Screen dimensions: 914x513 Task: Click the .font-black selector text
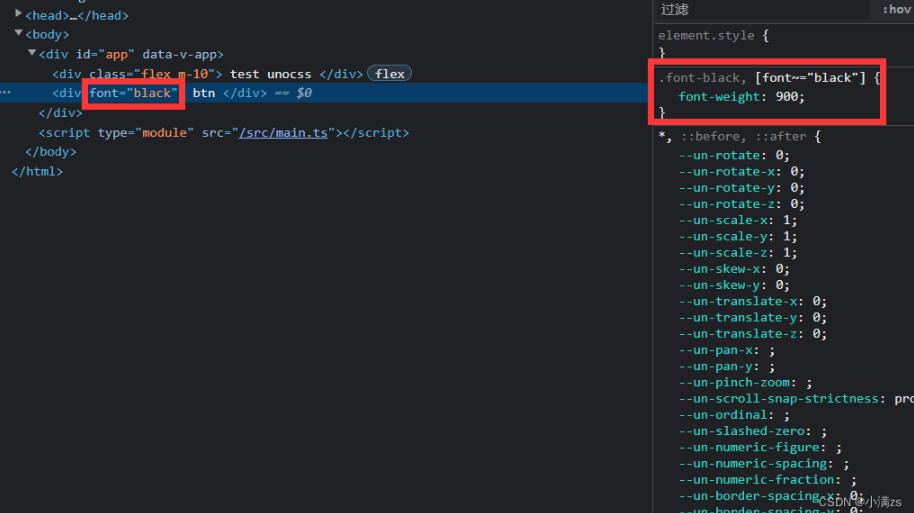pyautogui.click(x=699, y=78)
